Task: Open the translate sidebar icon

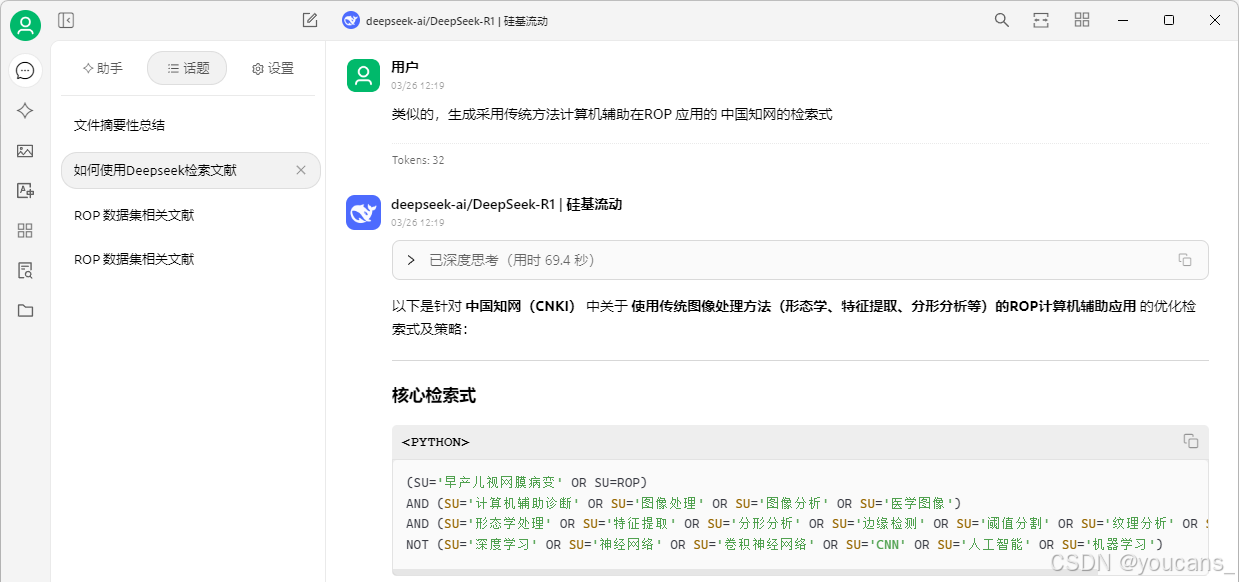Action: click(x=25, y=191)
